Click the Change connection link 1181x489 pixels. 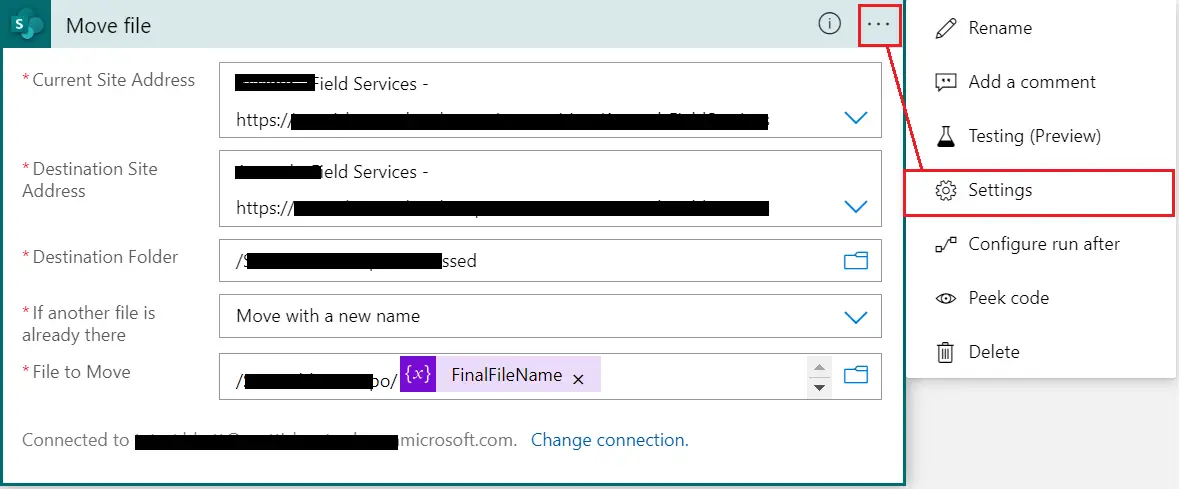pyautogui.click(x=609, y=440)
